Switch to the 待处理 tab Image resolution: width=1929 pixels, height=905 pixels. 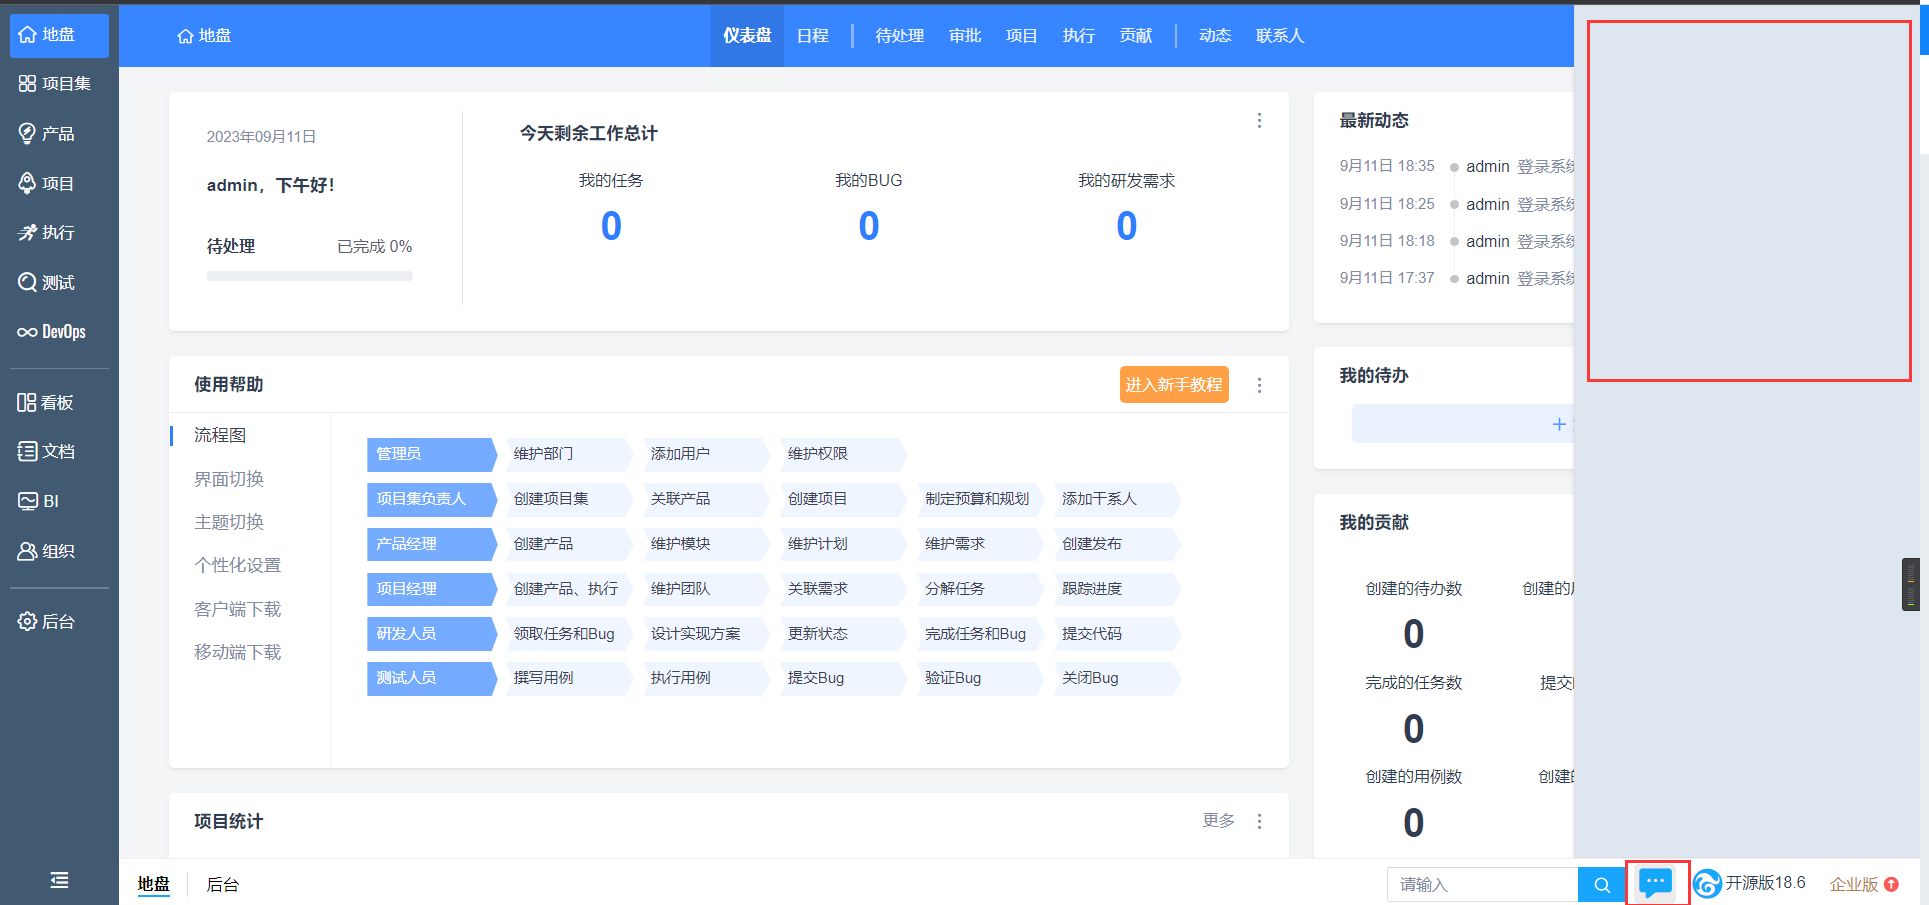899,36
